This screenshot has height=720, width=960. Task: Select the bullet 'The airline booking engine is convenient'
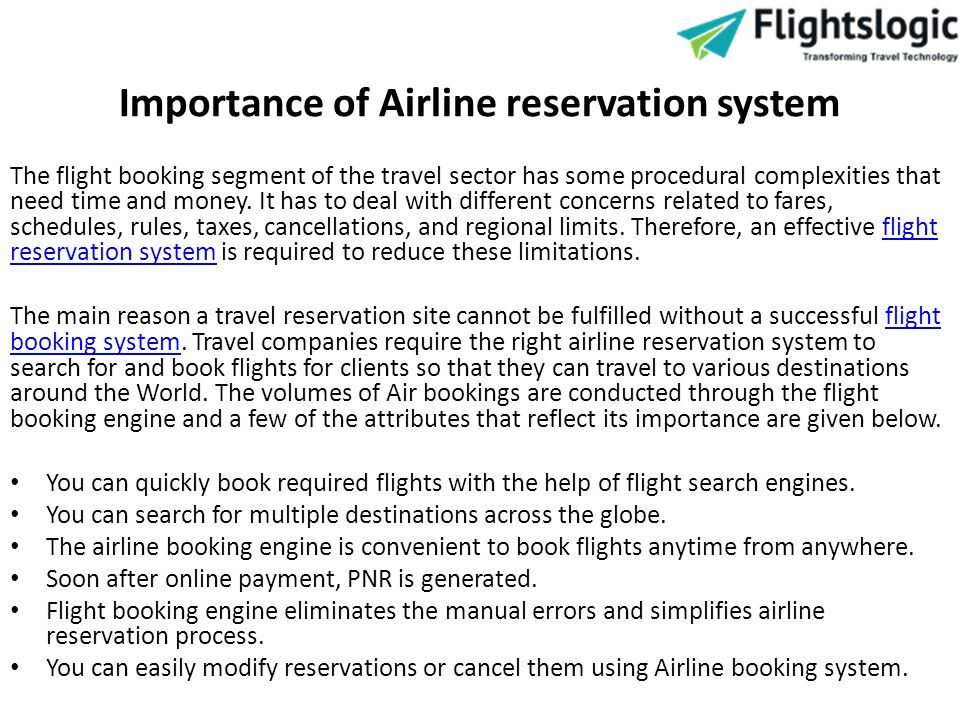(479, 547)
